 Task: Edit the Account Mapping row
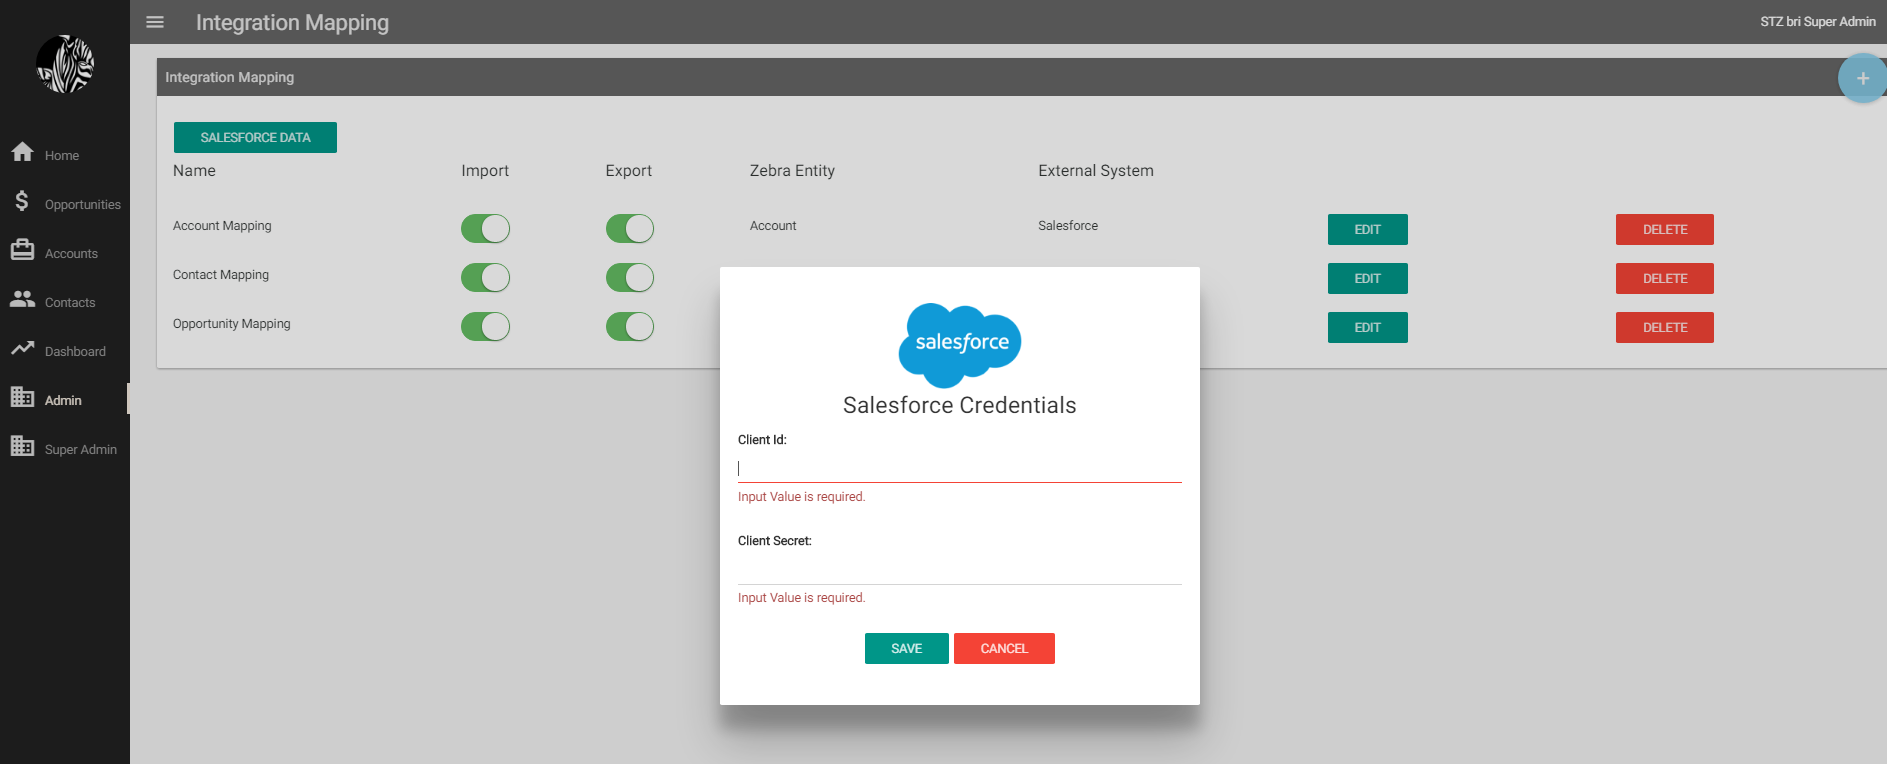1367,230
